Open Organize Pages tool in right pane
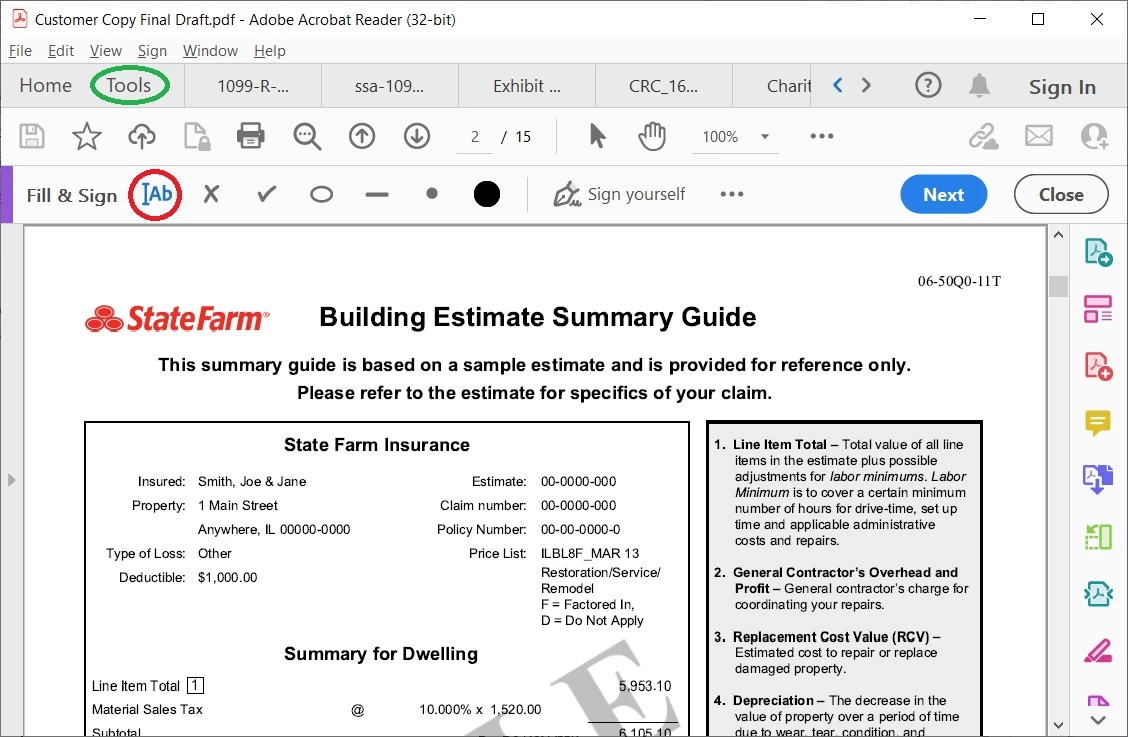The width and height of the screenshot is (1128, 737). 1098,309
